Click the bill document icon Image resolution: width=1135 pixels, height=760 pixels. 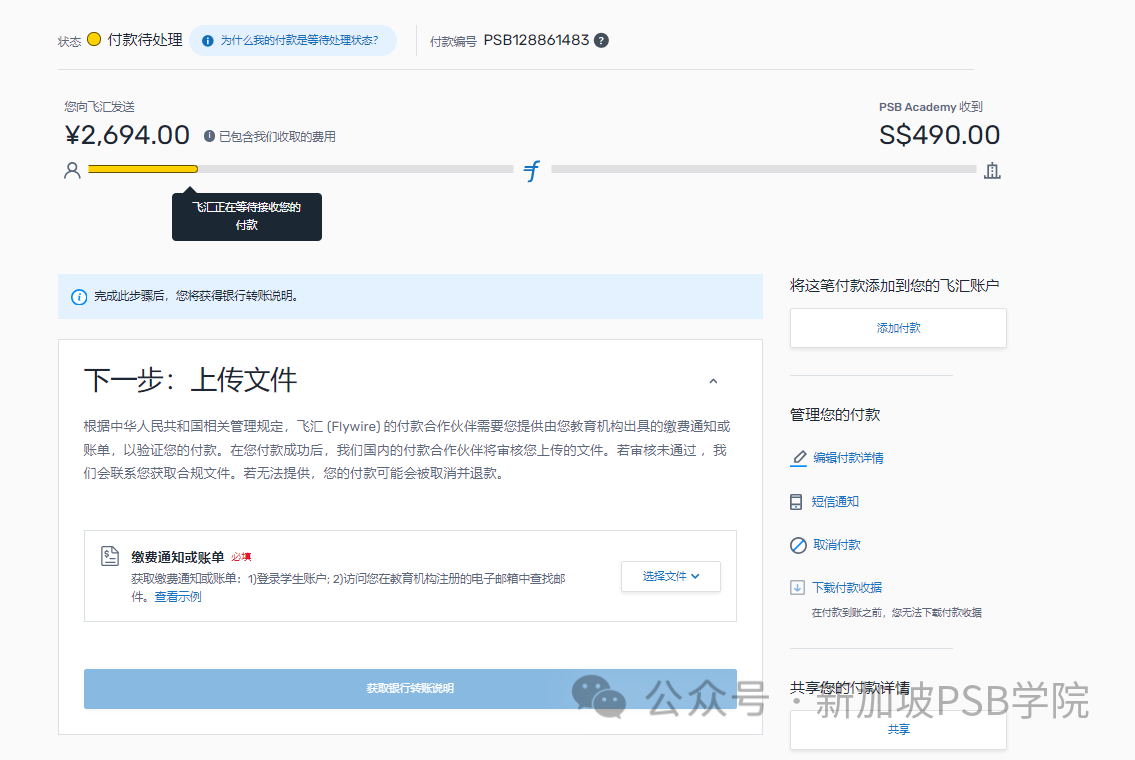coord(111,557)
